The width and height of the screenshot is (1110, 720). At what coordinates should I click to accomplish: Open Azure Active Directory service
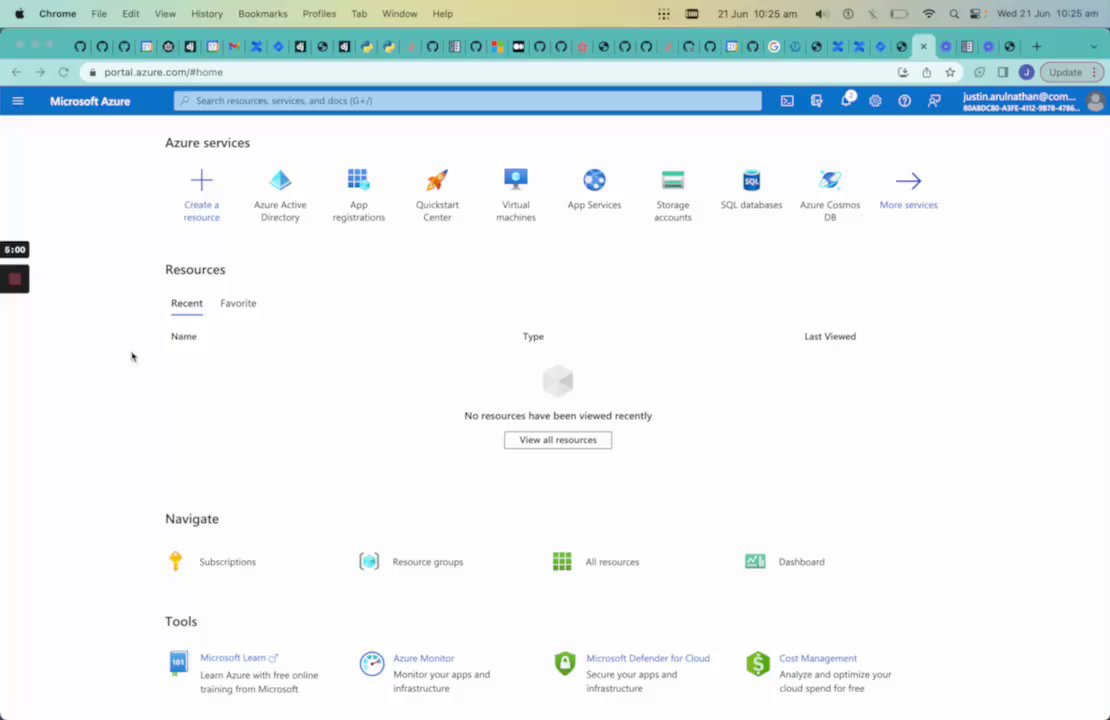click(x=280, y=180)
